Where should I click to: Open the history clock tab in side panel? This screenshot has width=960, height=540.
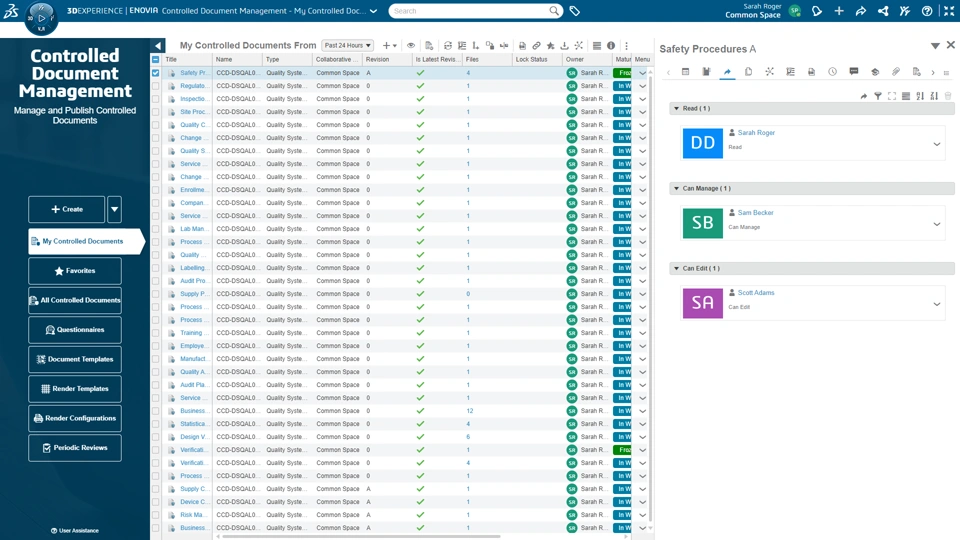833,72
